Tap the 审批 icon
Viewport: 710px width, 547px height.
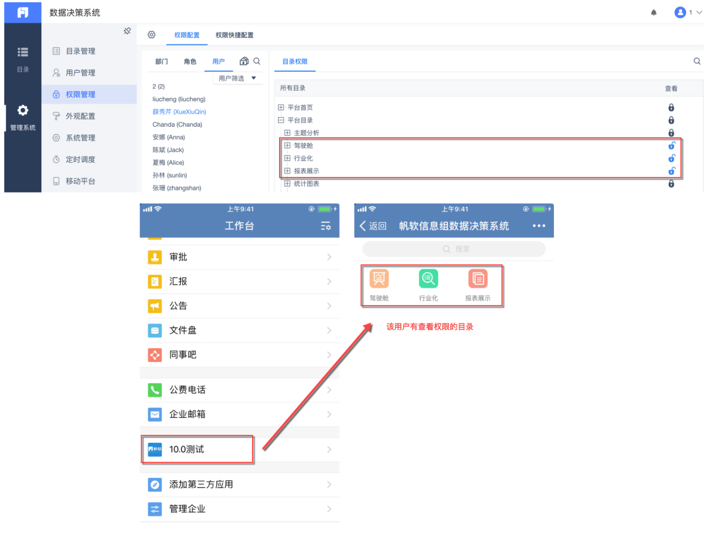coord(155,257)
